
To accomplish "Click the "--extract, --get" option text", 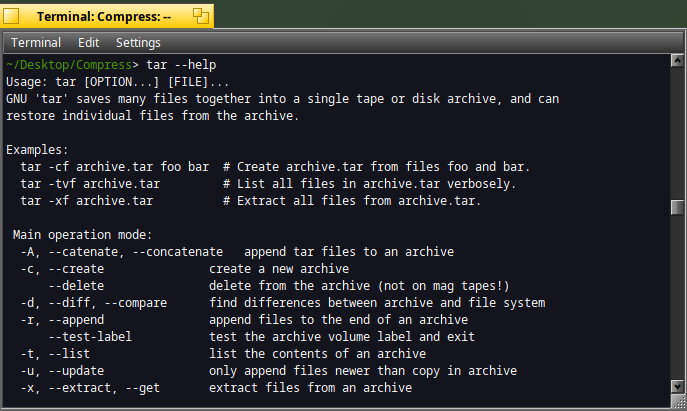I will (104, 388).
